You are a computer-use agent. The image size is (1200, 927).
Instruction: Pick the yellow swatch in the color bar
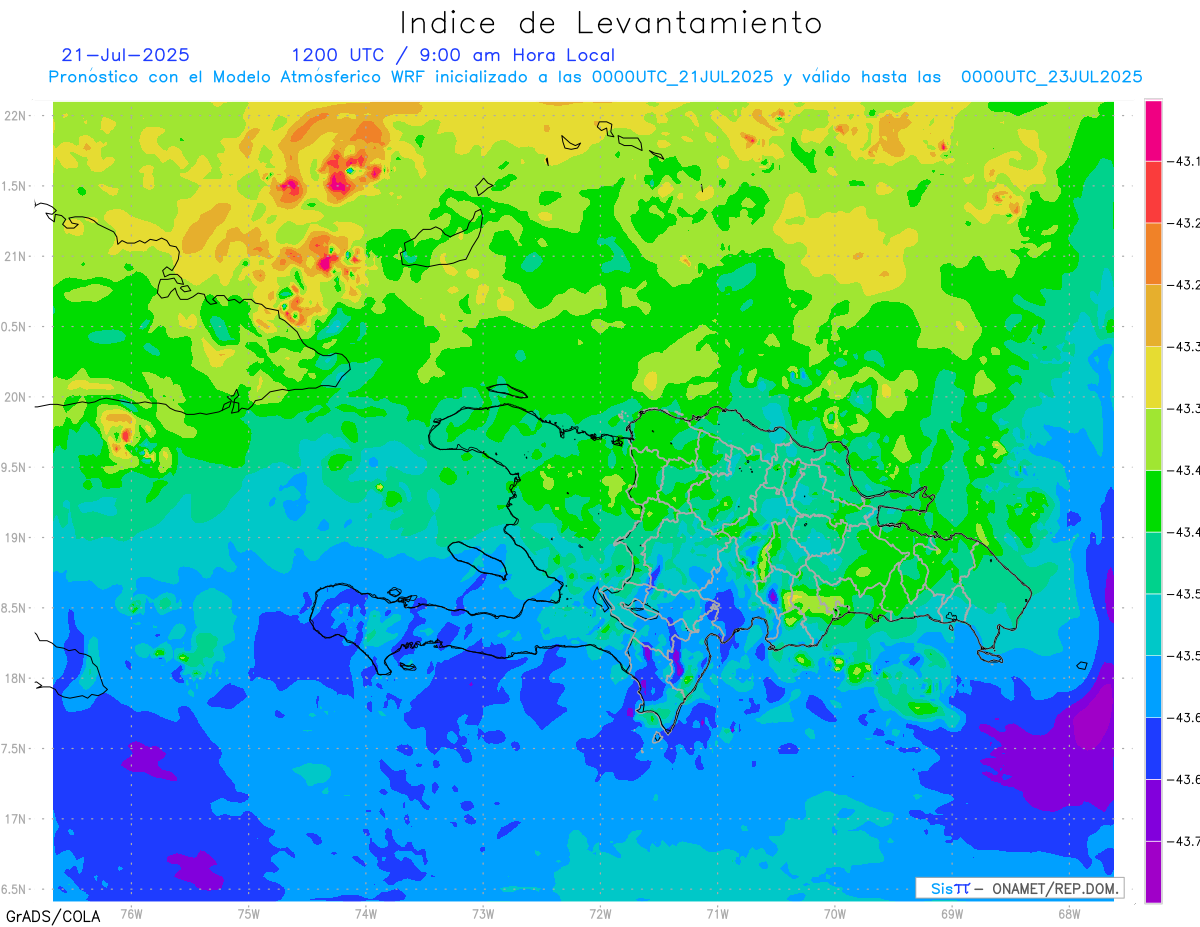tap(1153, 377)
